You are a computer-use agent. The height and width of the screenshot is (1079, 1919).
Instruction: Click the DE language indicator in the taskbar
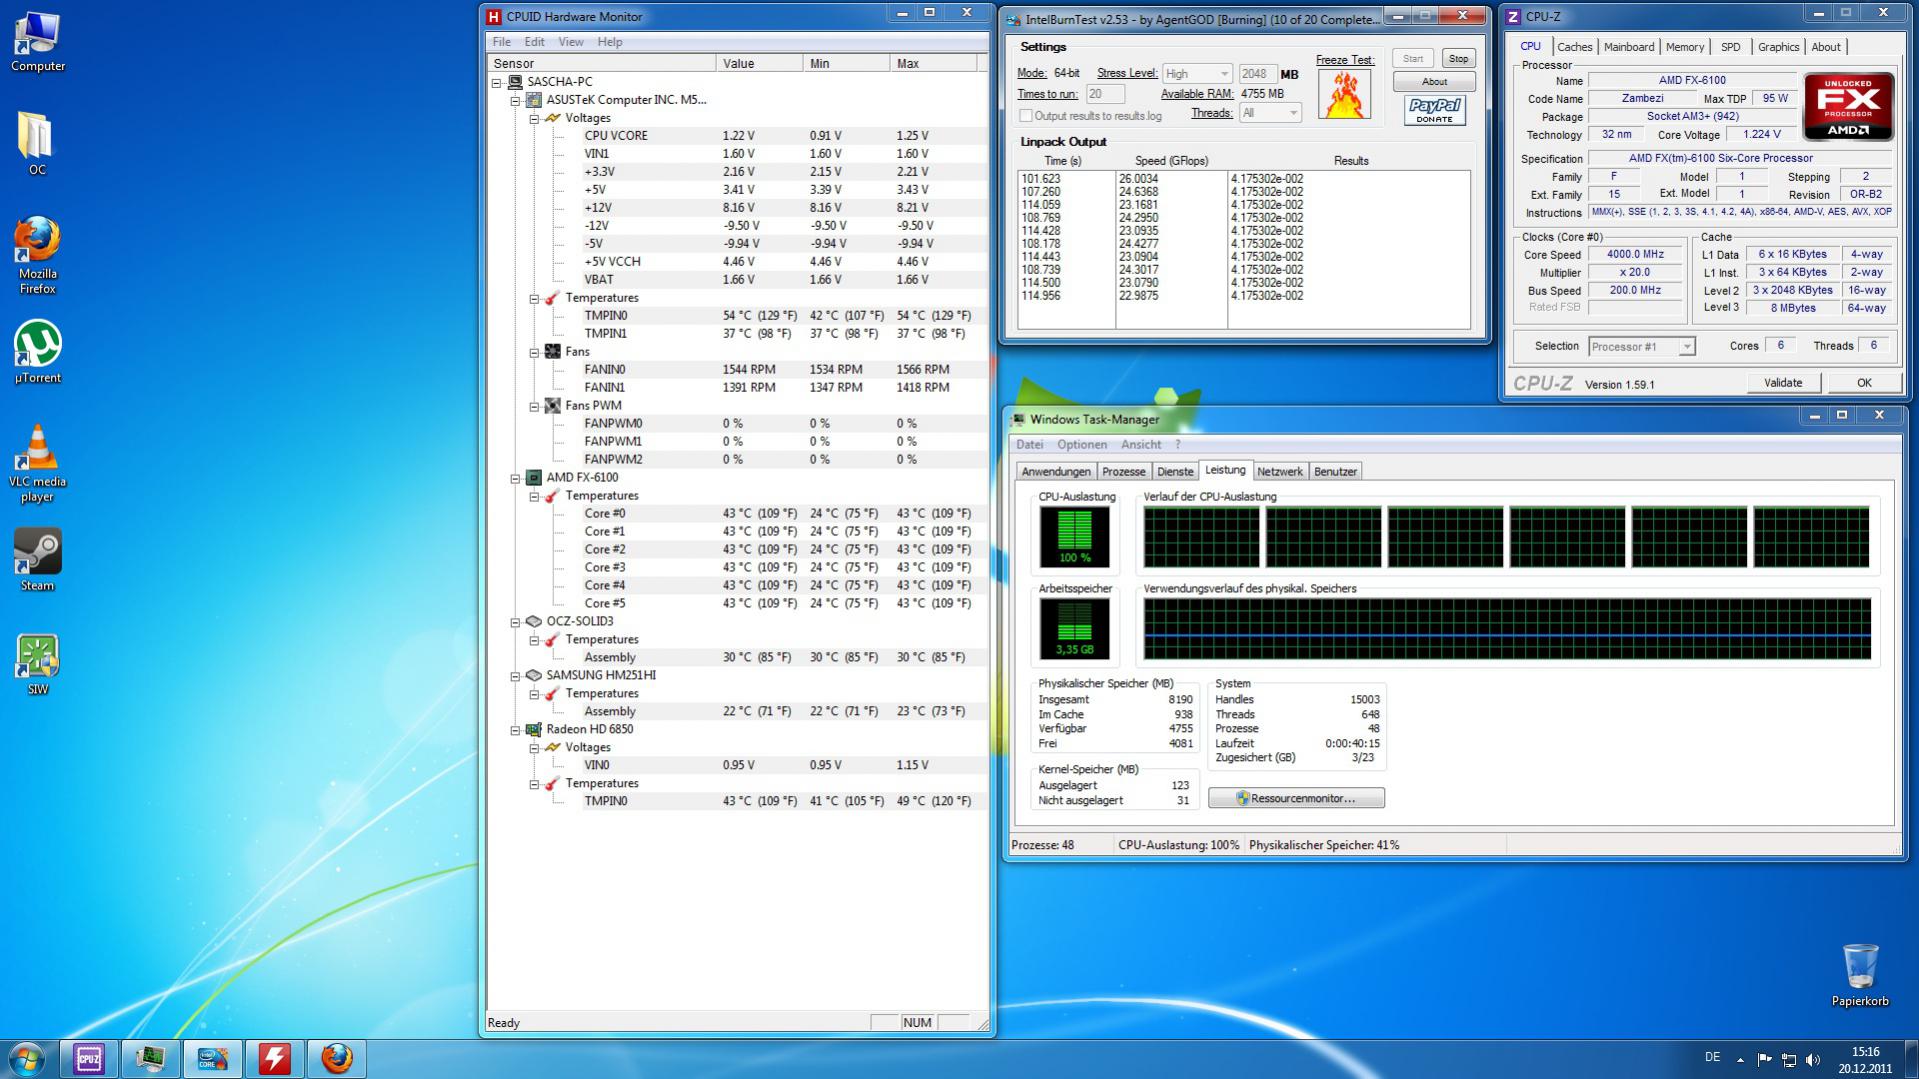pyautogui.click(x=1712, y=1057)
